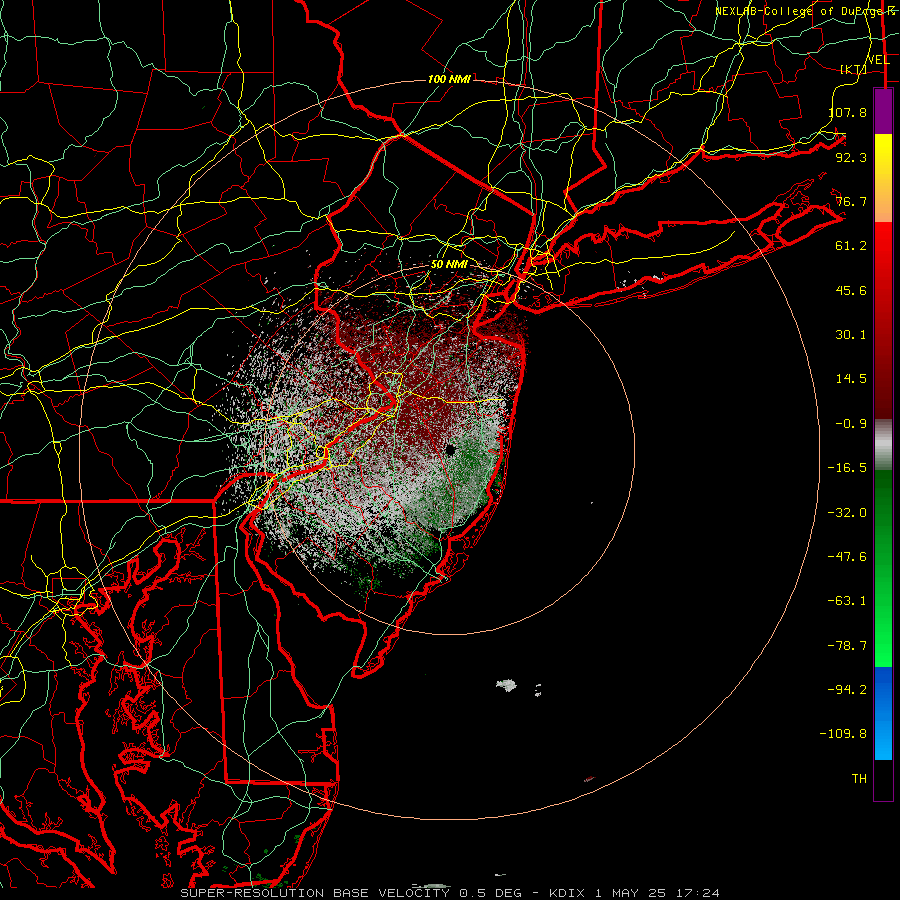Select the -63.1 velocity scale value
The image size is (900, 900).
pyautogui.click(x=847, y=601)
